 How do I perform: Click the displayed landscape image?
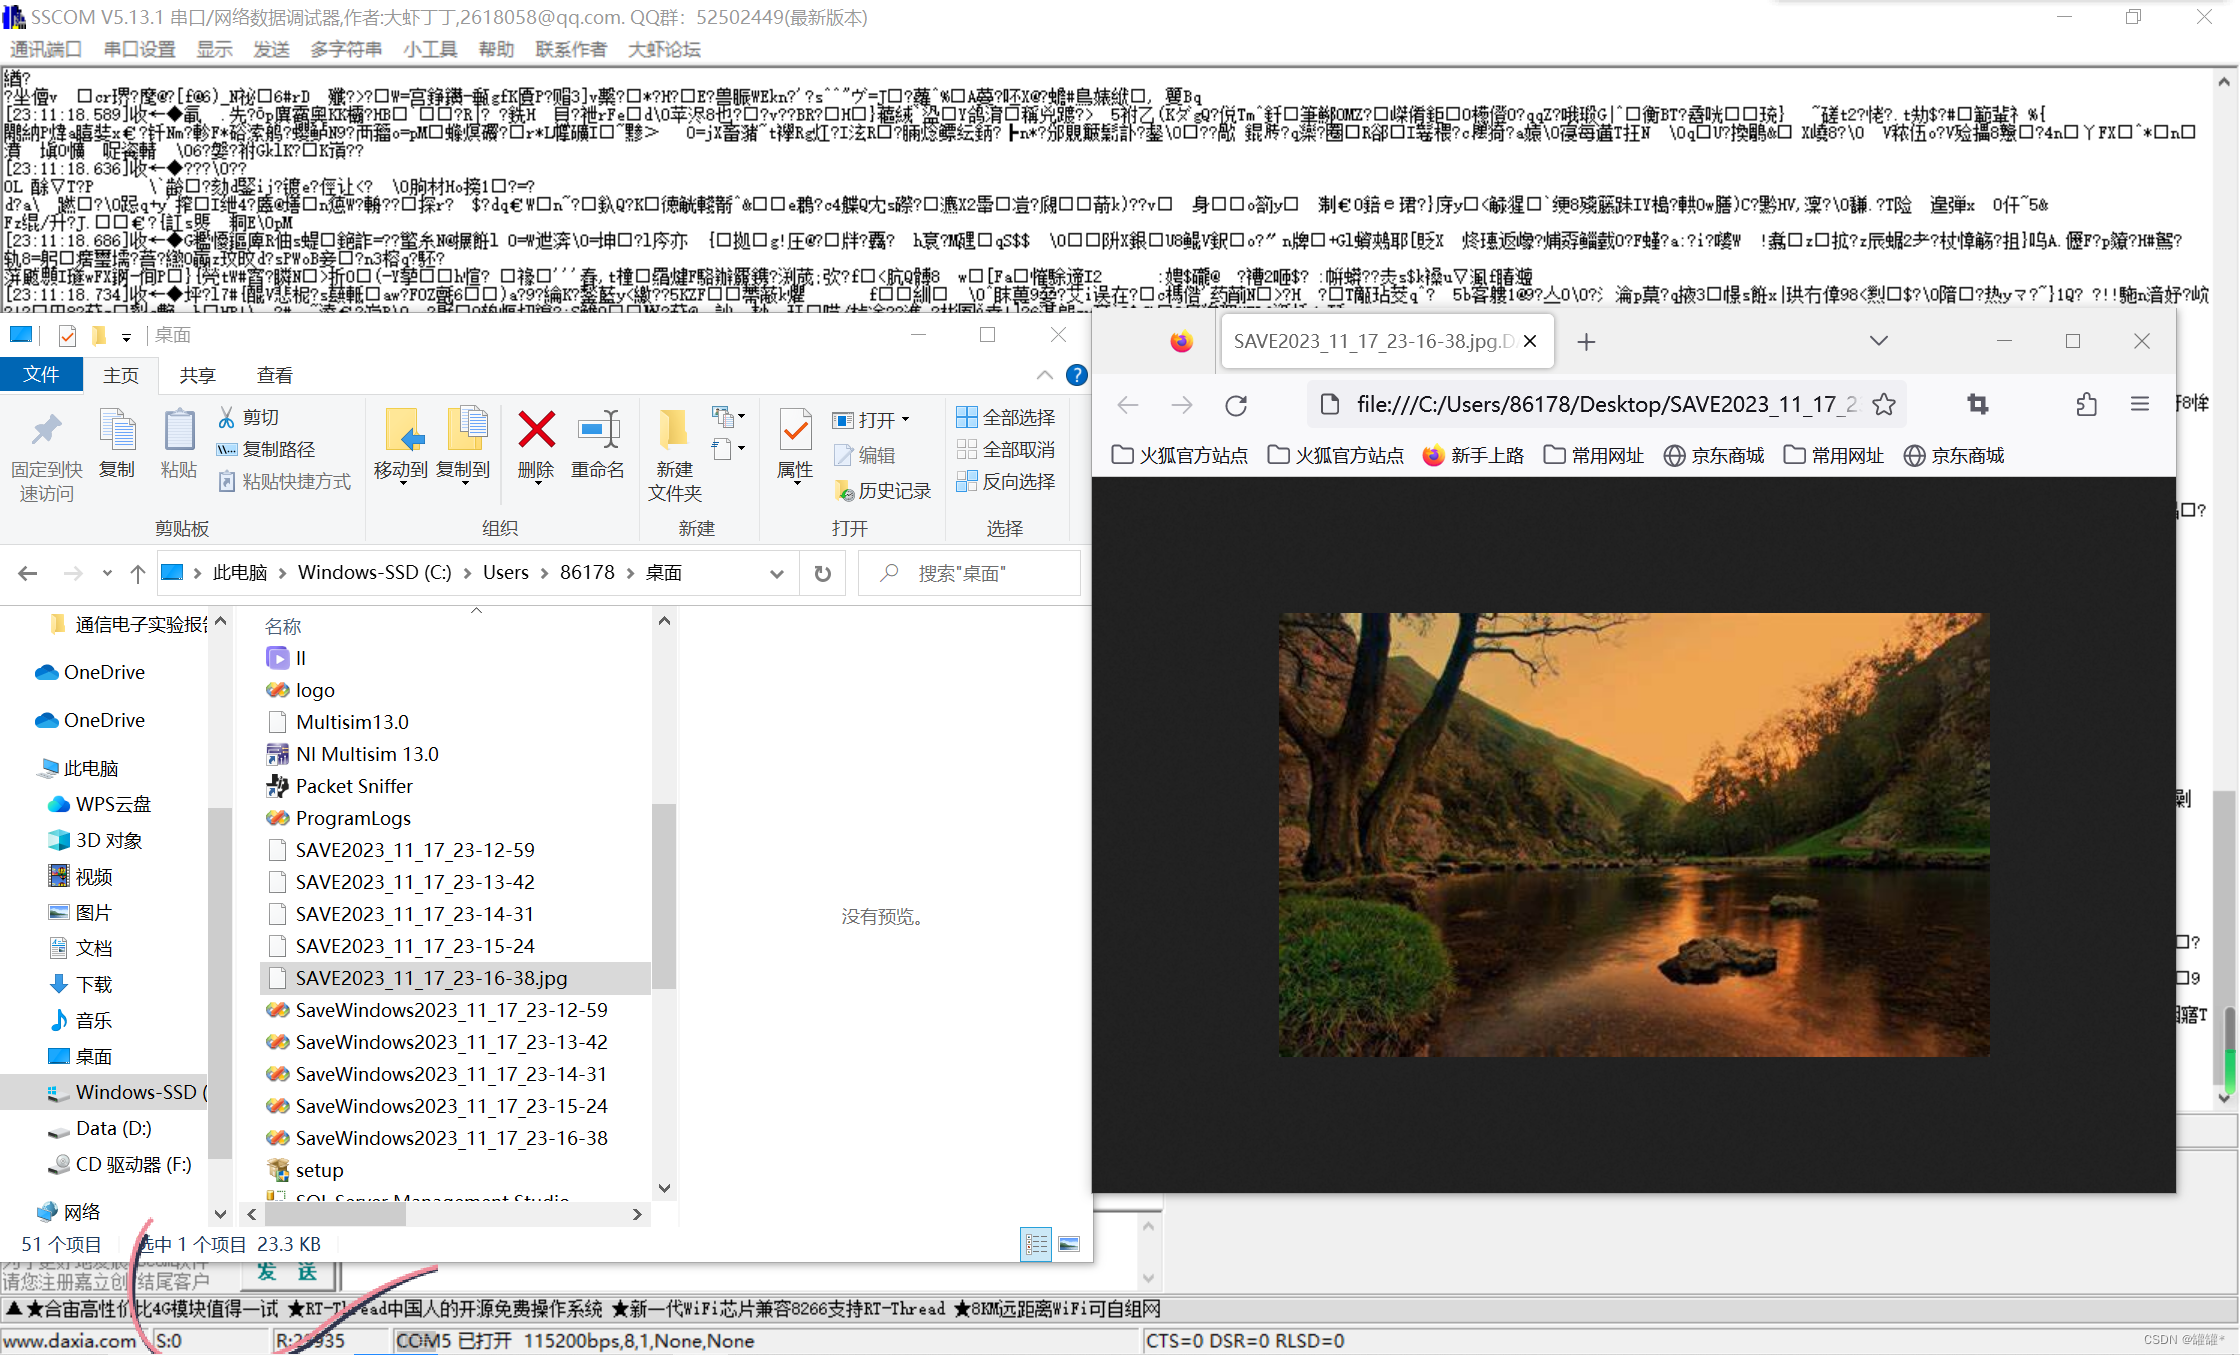[1634, 835]
